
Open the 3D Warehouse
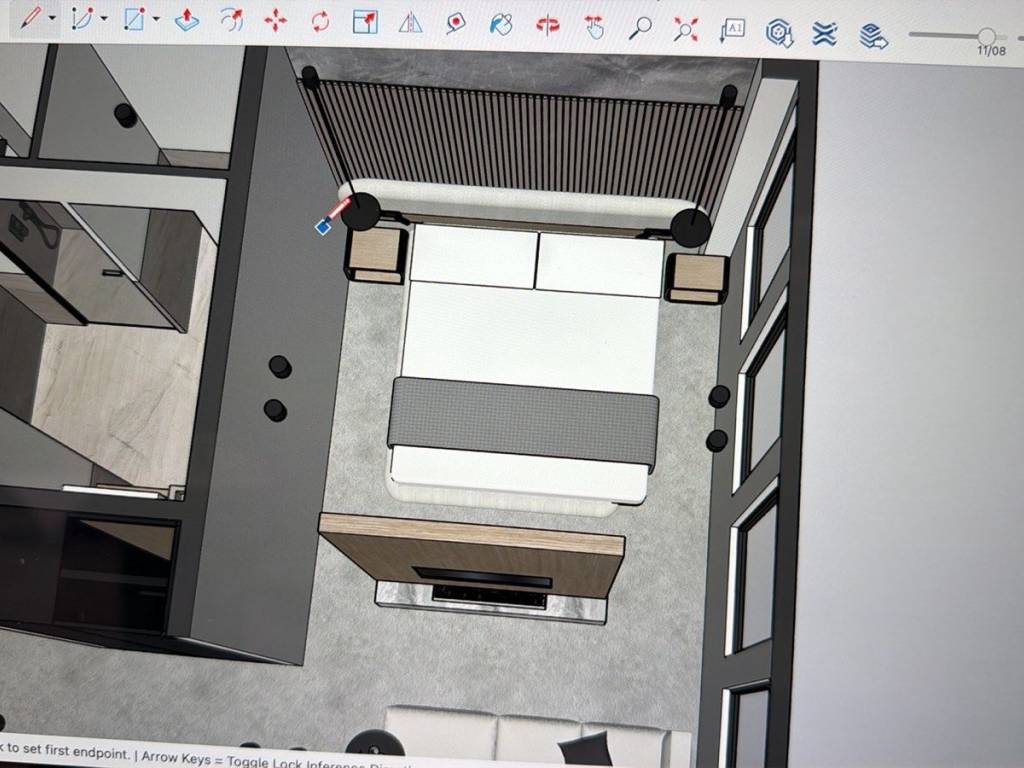point(779,34)
